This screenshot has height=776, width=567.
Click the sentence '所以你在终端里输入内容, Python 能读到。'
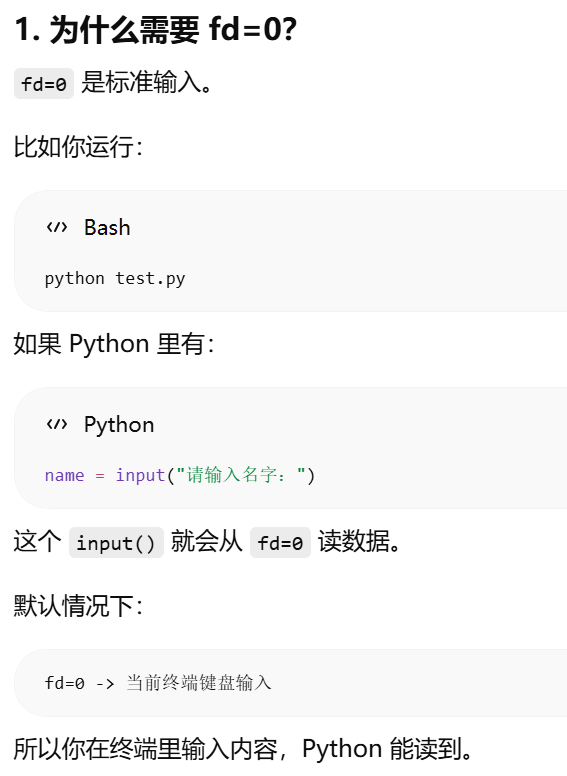[x=243, y=749]
